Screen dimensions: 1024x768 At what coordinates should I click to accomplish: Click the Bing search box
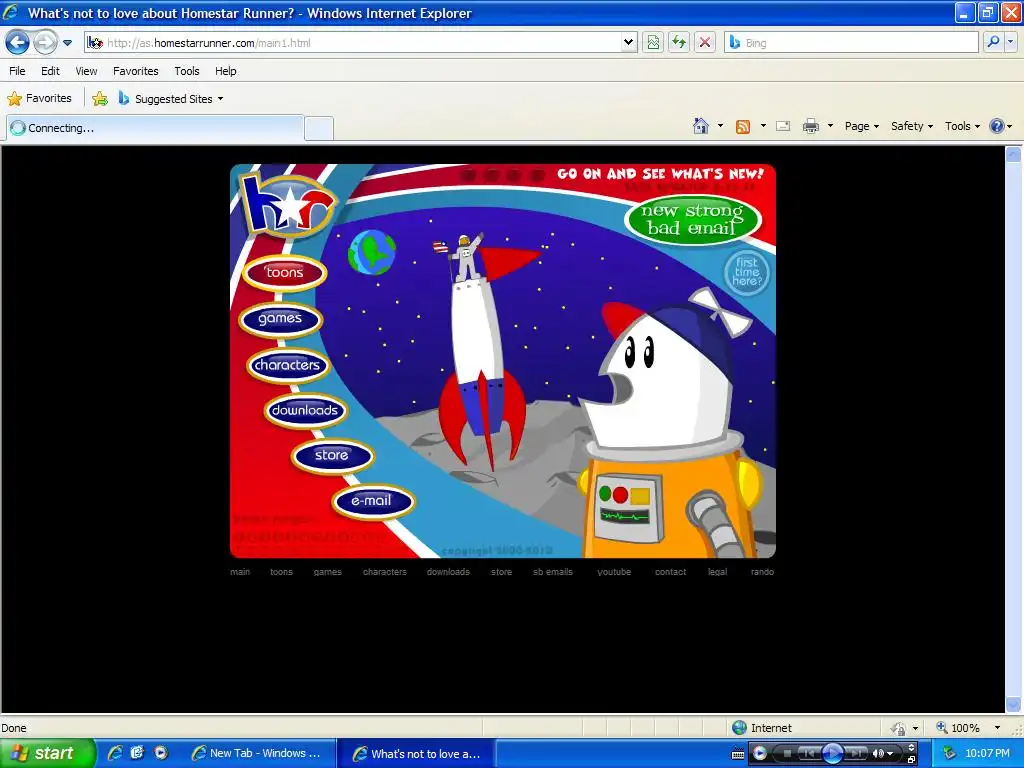[850, 43]
